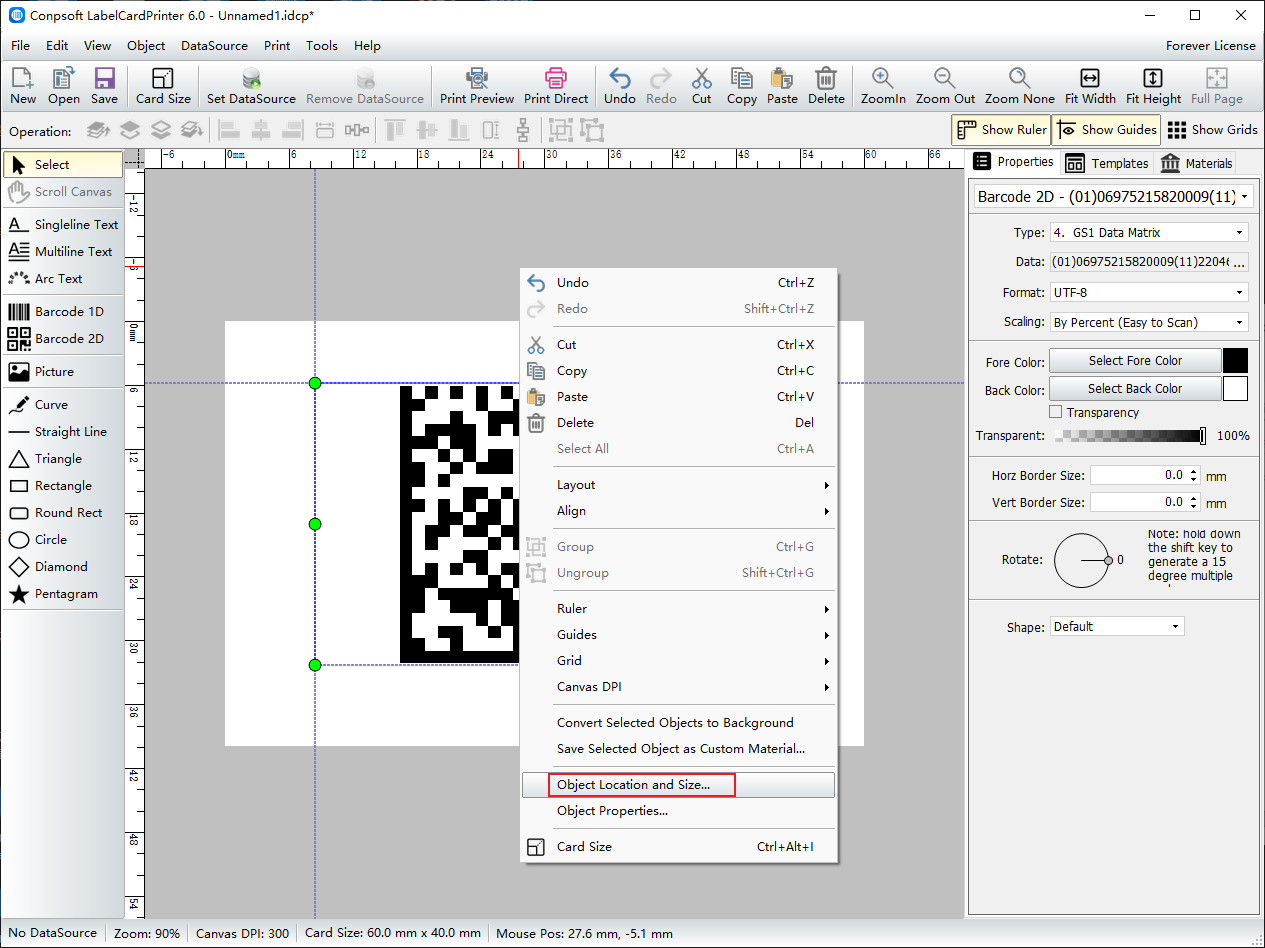The width and height of the screenshot is (1265, 948).
Task: Pick the Straight Line tool
Action: coord(62,432)
